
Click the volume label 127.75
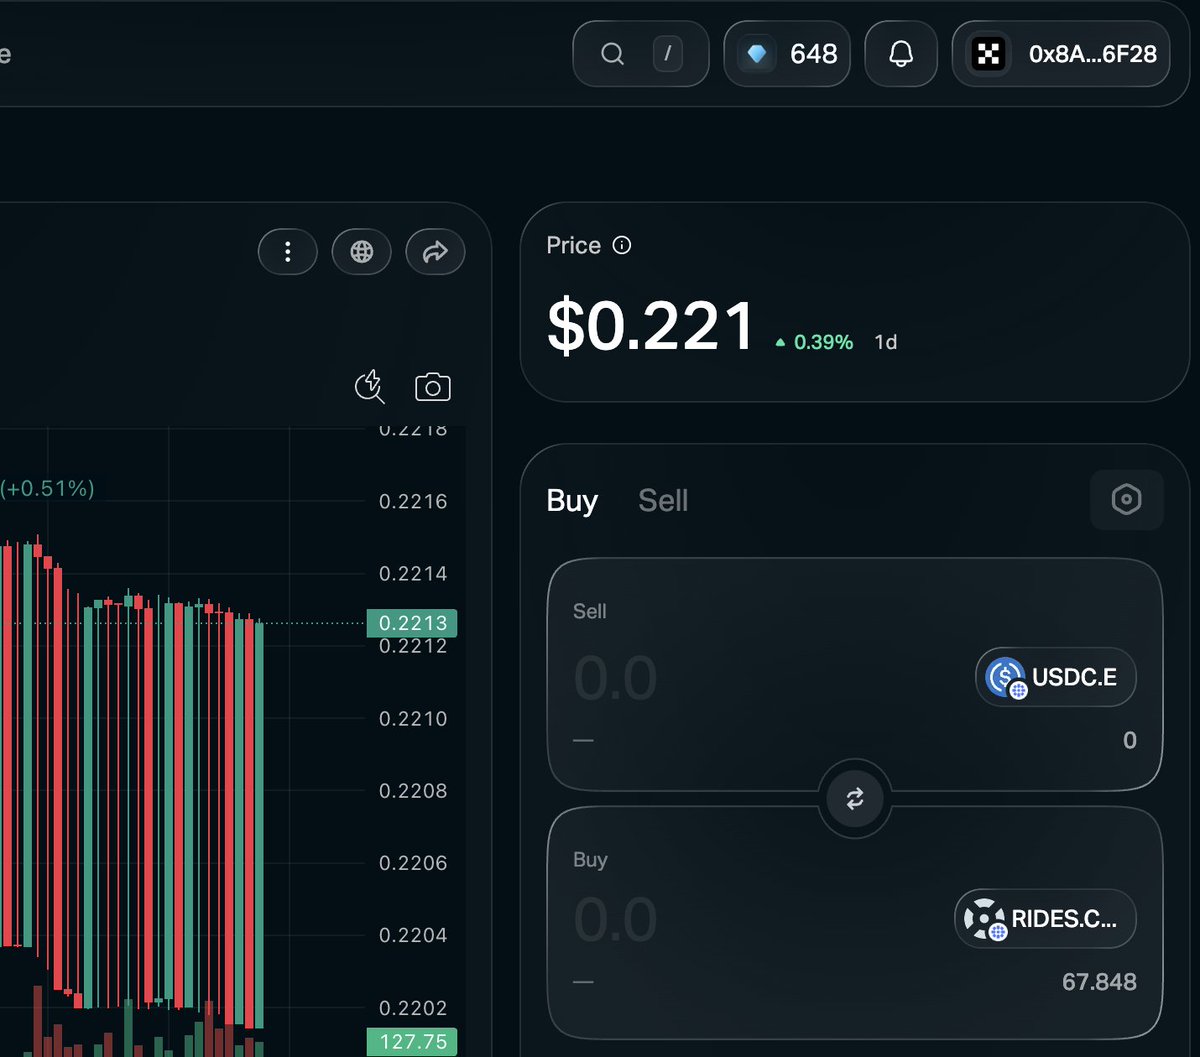pos(412,1042)
